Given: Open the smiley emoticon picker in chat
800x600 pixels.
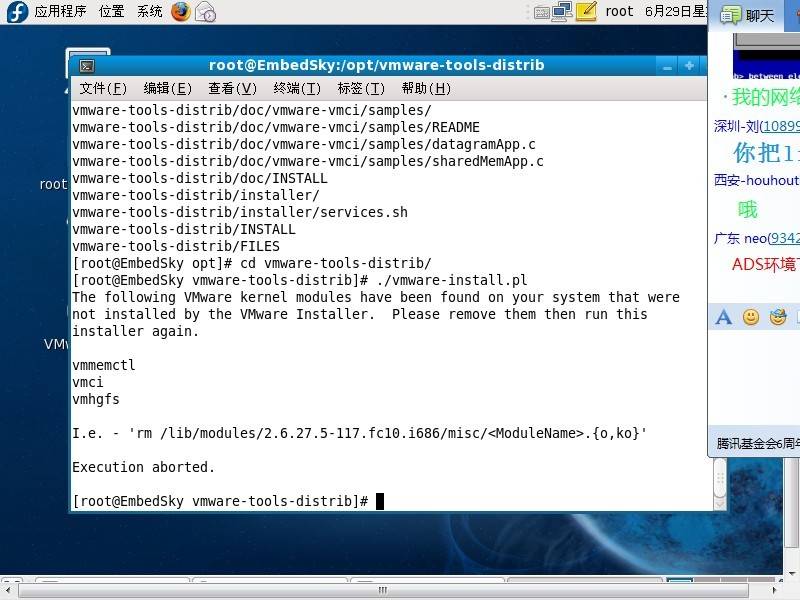Looking at the screenshot, I should [751, 318].
